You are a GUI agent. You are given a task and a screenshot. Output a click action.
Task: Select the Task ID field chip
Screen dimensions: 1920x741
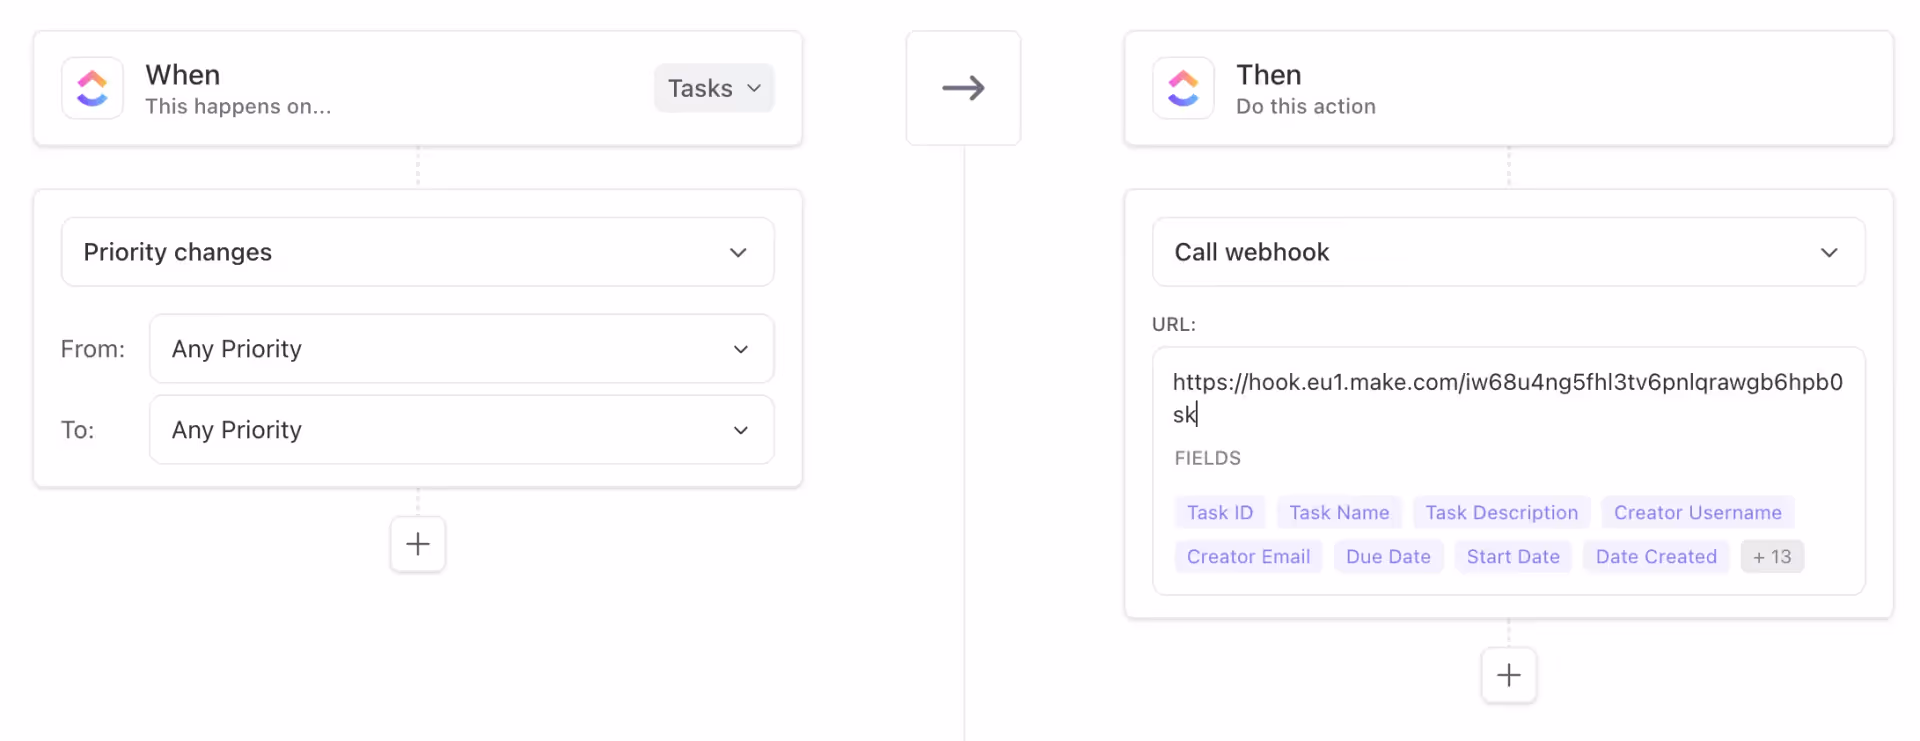coord(1219,512)
